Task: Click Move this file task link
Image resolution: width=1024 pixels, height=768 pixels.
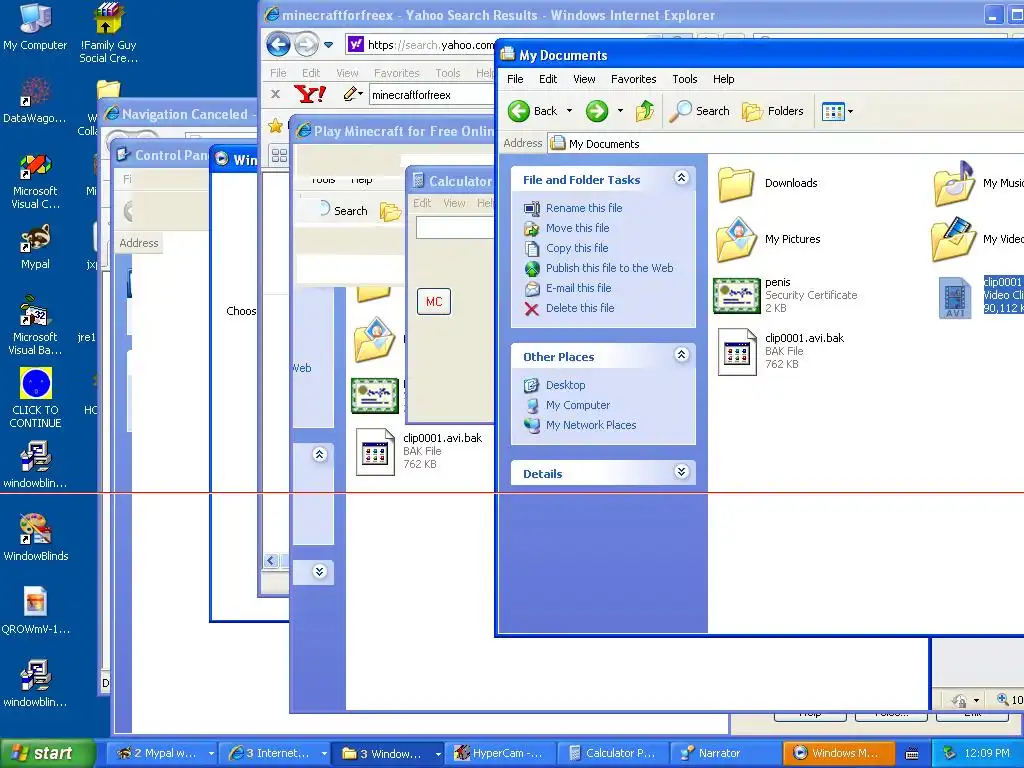Action: tap(577, 228)
